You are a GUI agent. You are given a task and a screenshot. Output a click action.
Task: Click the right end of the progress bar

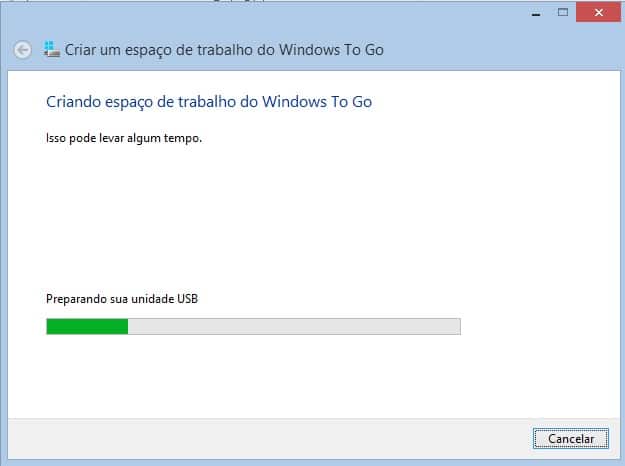[x=454, y=326]
